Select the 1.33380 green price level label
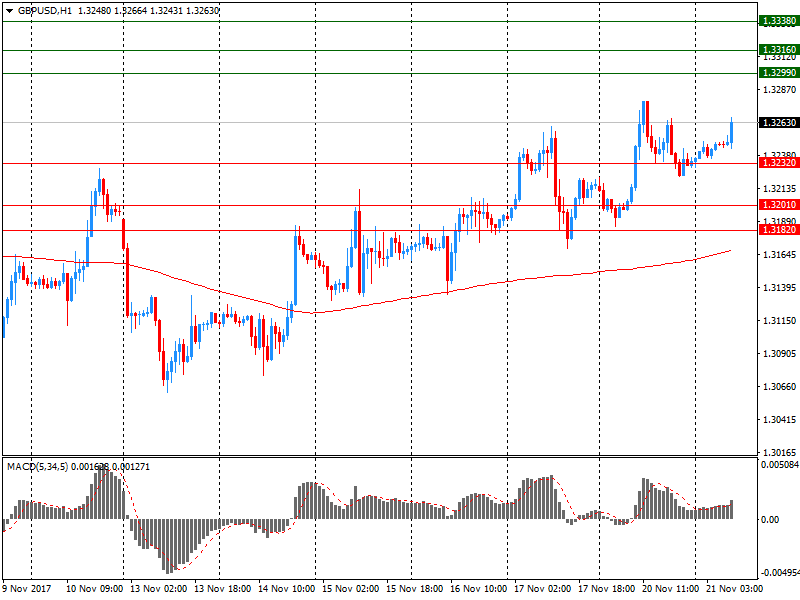 click(x=779, y=21)
